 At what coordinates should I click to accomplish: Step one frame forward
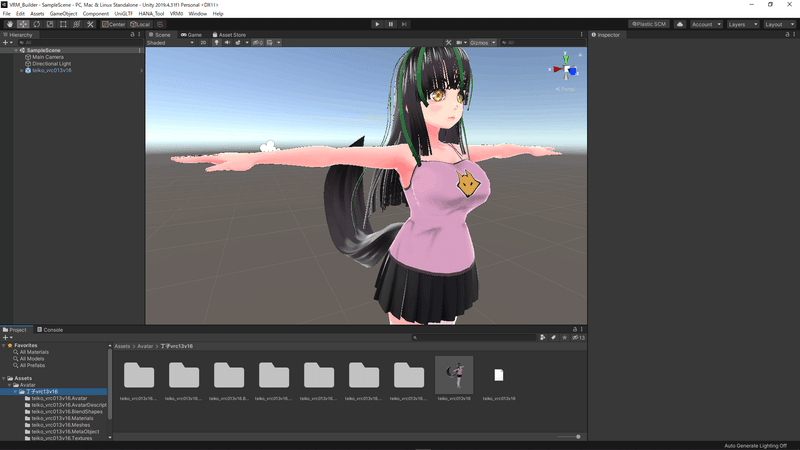(x=404, y=24)
